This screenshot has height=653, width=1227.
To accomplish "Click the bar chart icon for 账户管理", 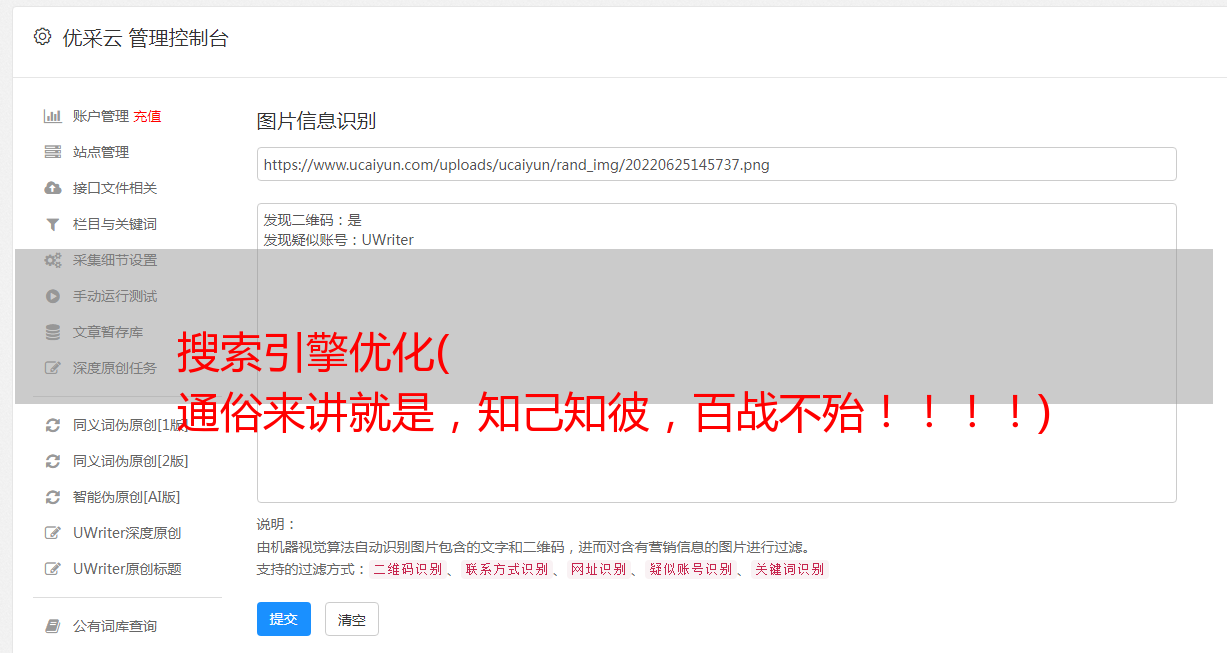I will (x=53, y=116).
